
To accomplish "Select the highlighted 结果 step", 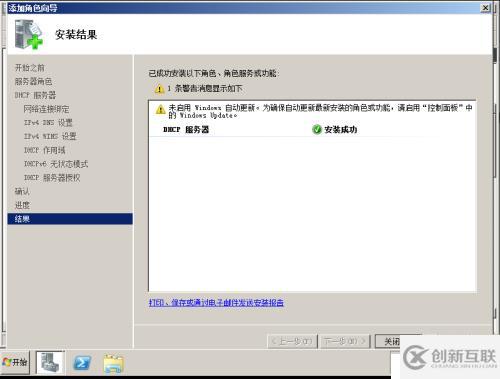I will [70, 219].
